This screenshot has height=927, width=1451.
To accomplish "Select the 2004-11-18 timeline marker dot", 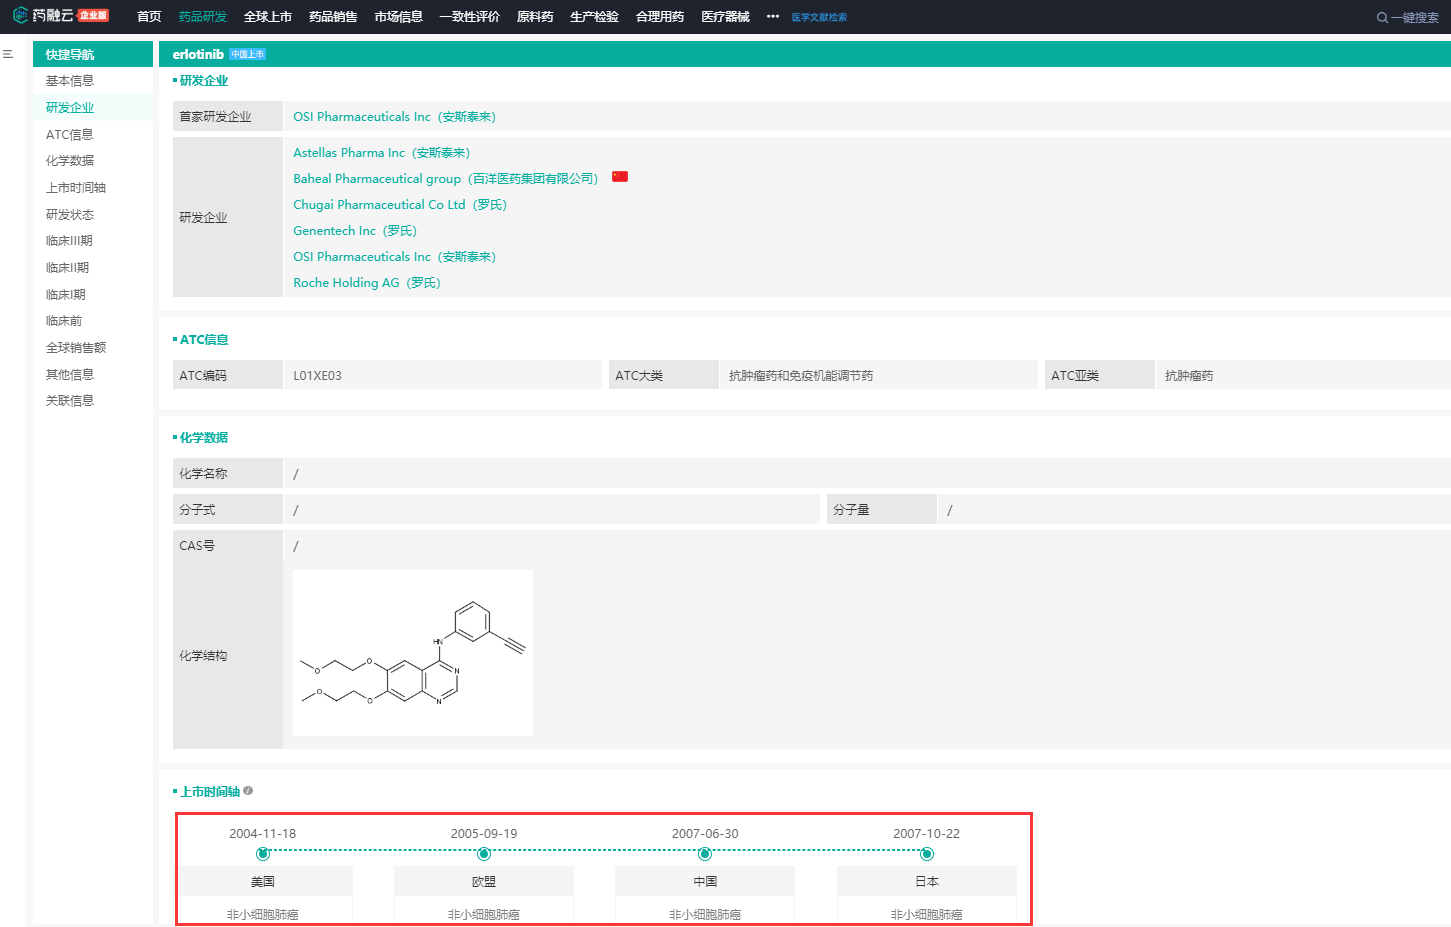I will (263, 854).
